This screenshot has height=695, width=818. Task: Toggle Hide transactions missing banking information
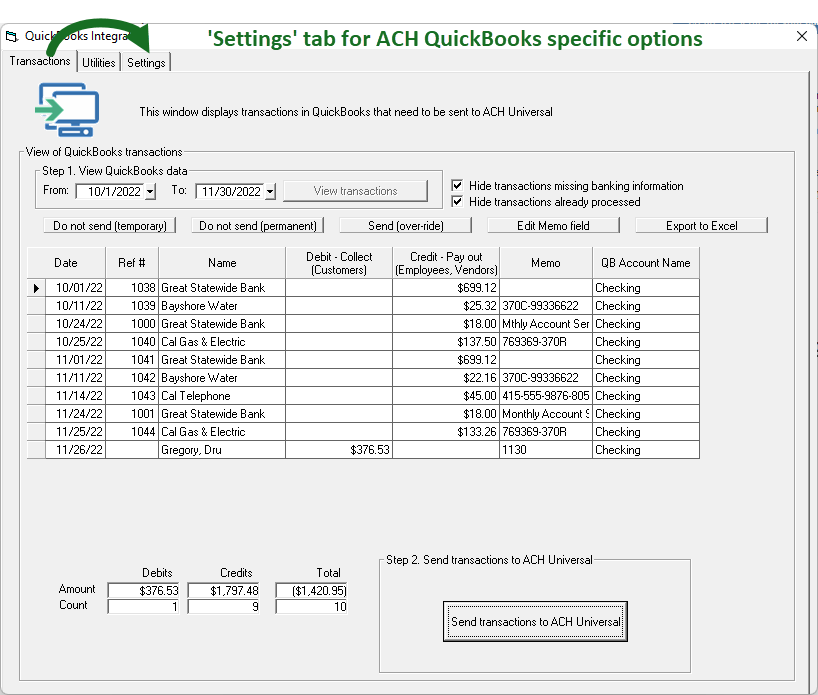point(458,186)
